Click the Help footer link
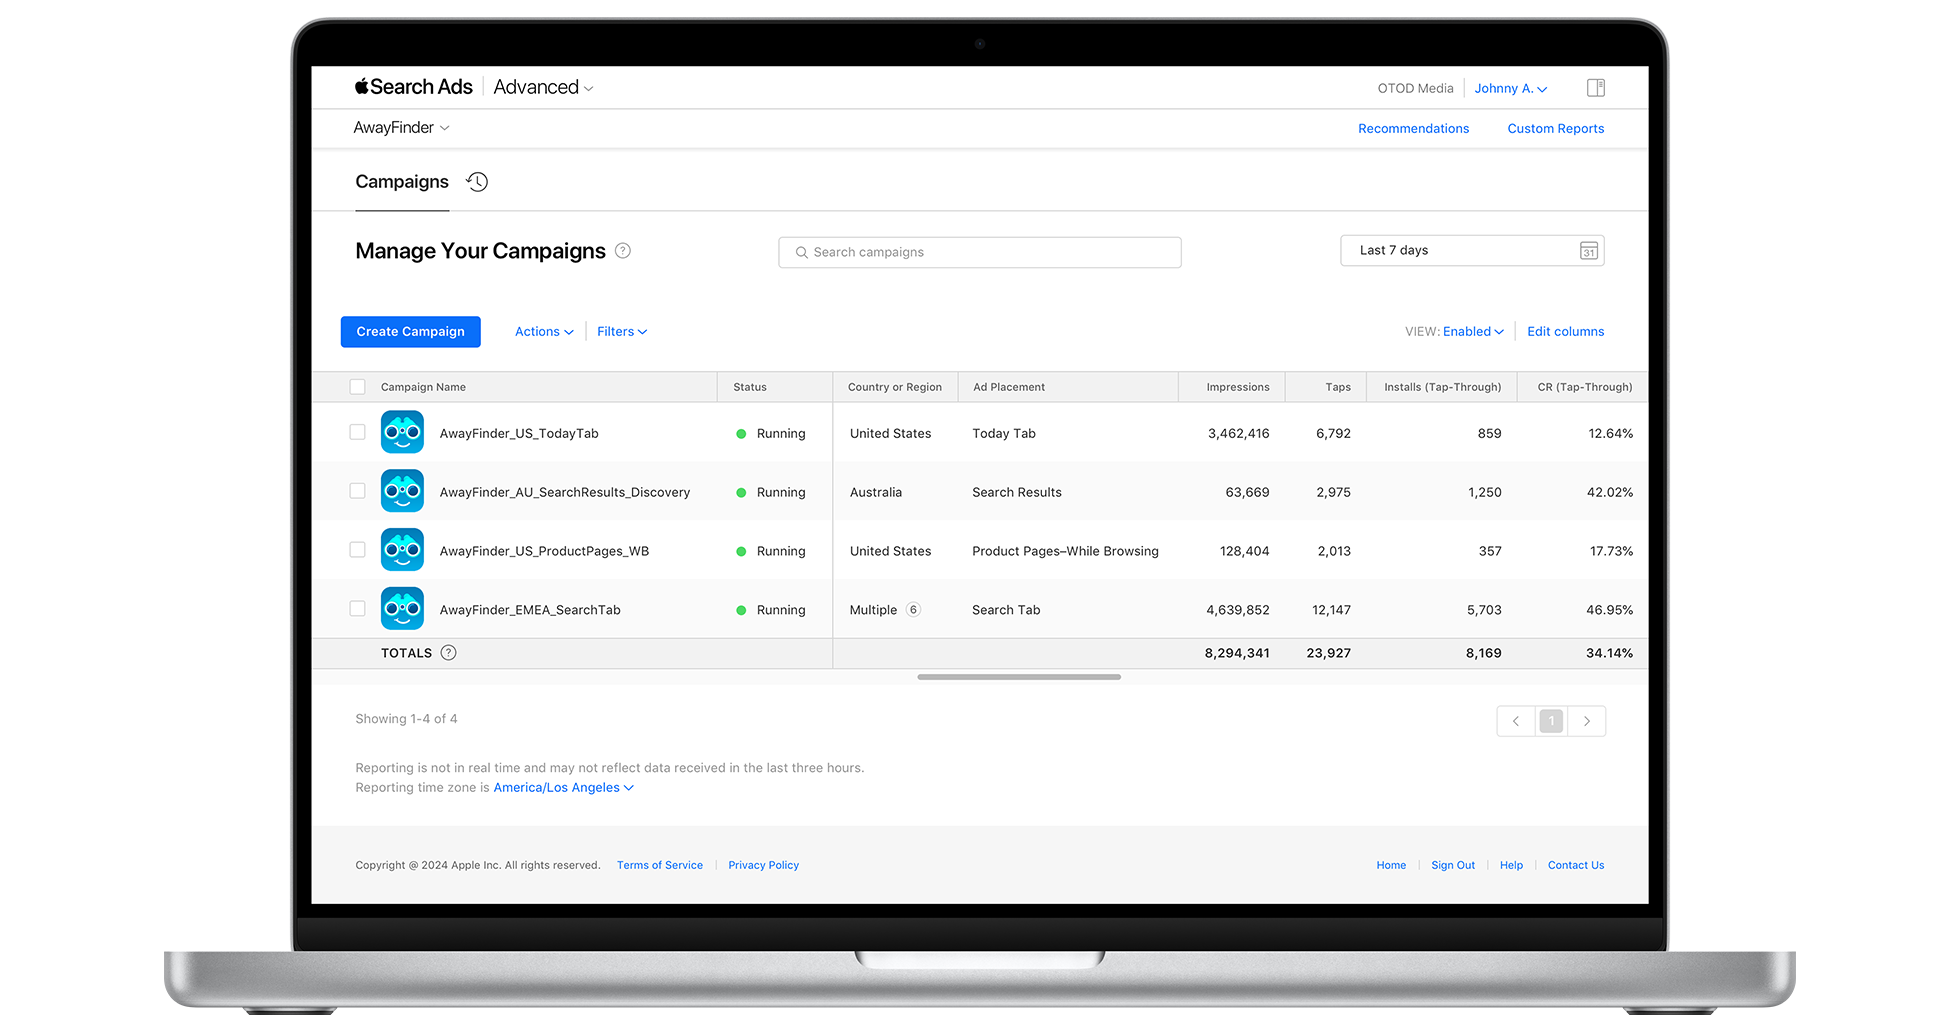Image resolution: width=1960 pixels, height=1024 pixels. [x=1511, y=866]
